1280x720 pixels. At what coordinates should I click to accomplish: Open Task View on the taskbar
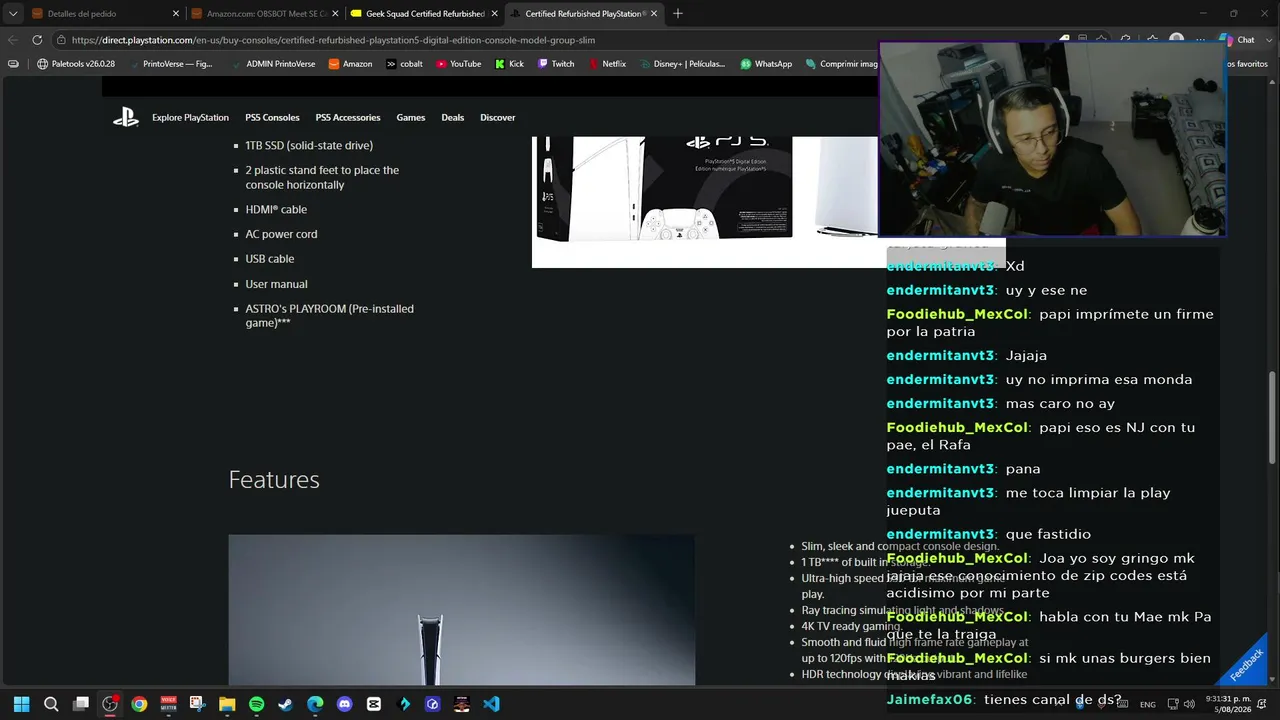click(81, 704)
